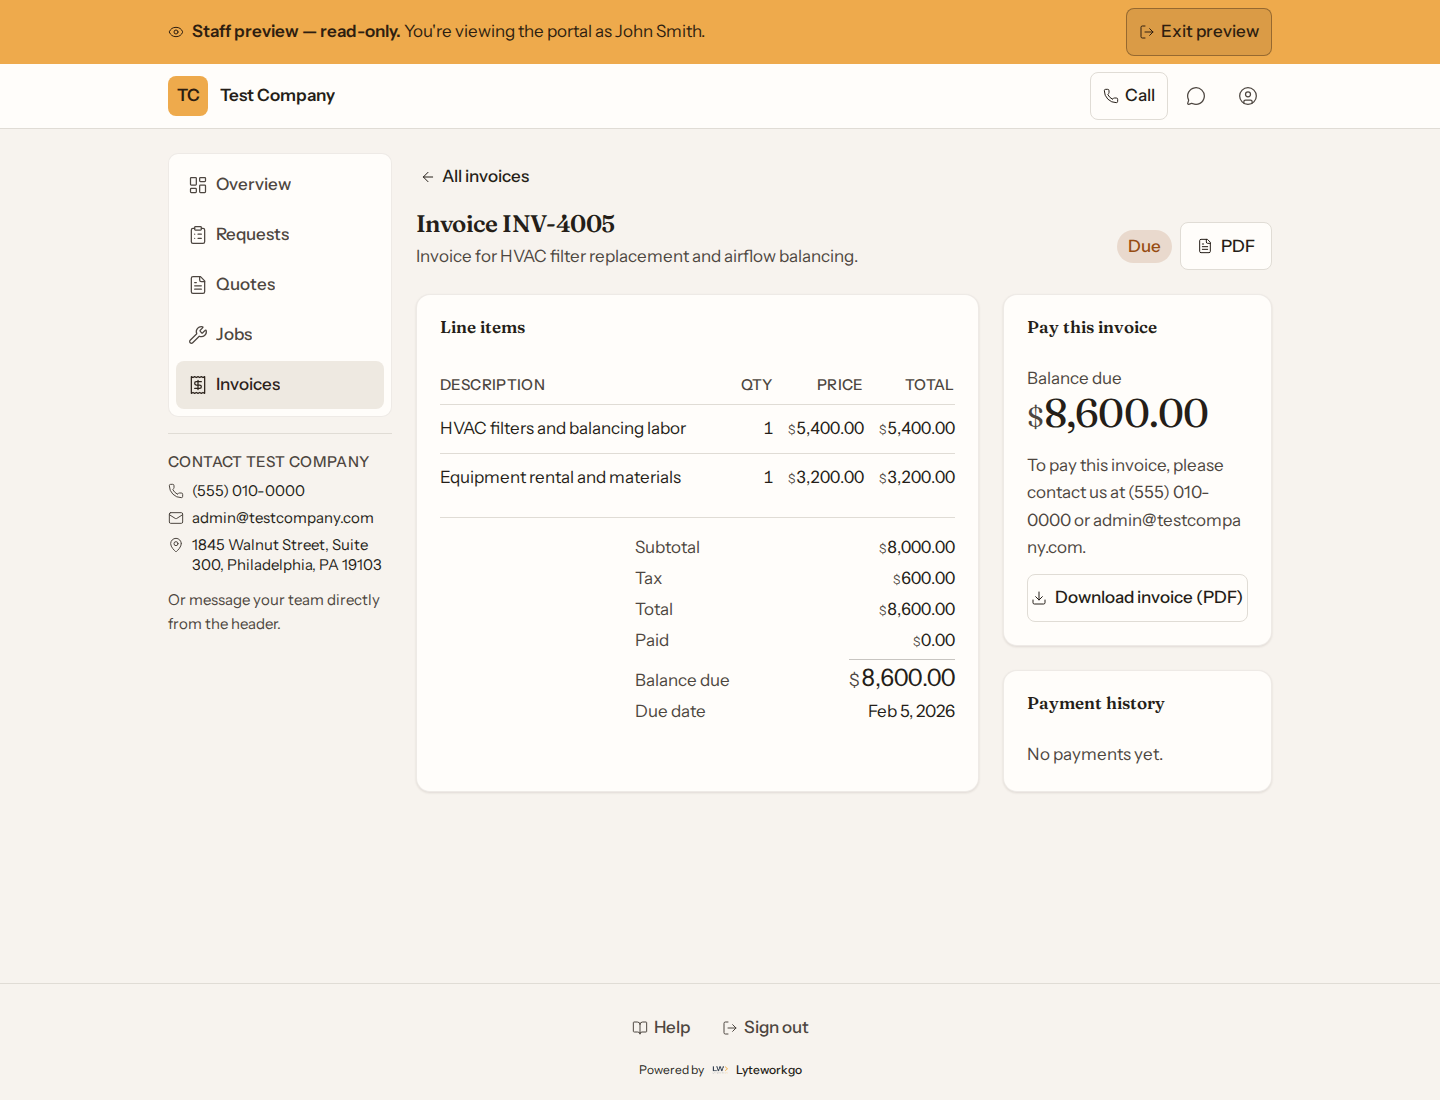Click the Due status badge

[1144, 247]
